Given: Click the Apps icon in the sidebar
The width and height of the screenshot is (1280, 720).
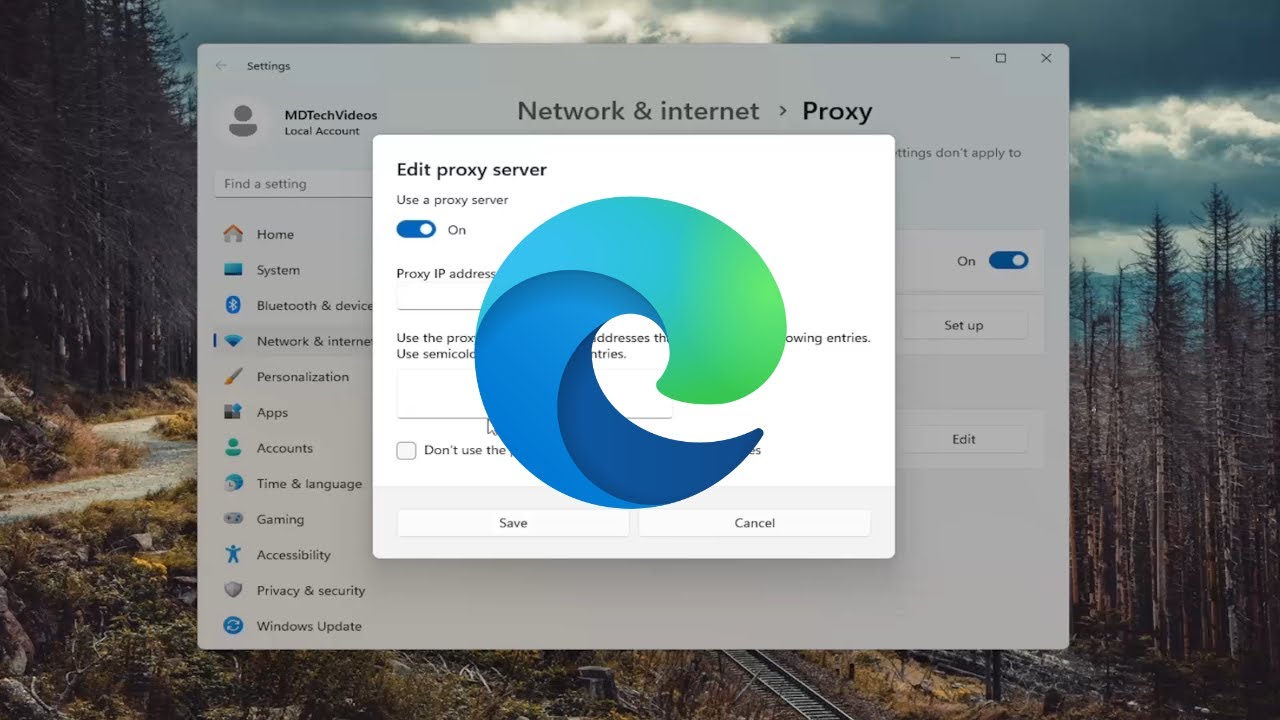Looking at the screenshot, I should click(233, 412).
